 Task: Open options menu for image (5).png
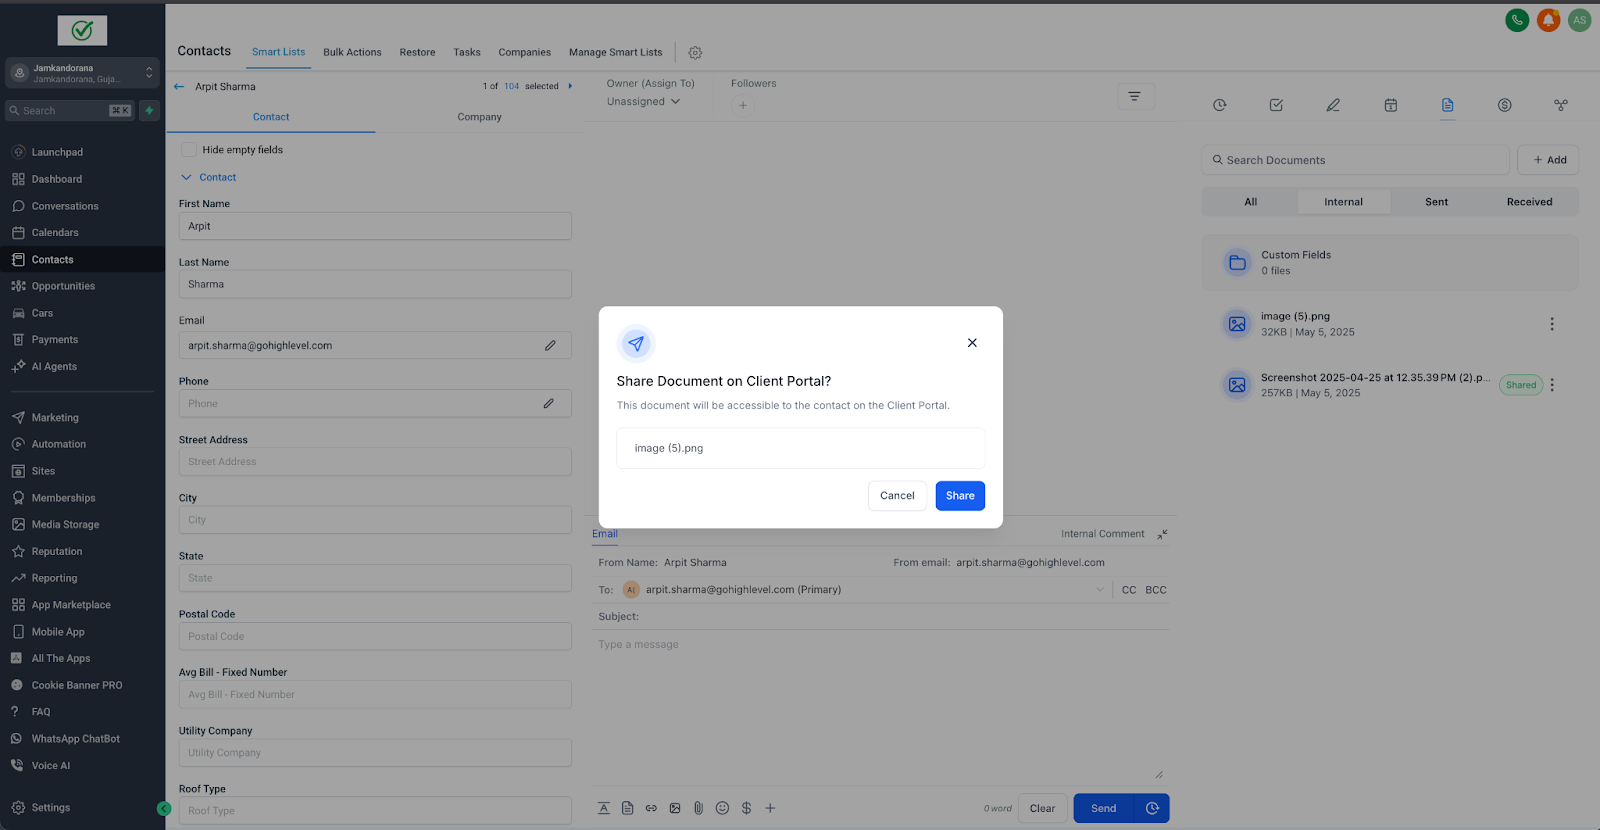[x=1552, y=324]
